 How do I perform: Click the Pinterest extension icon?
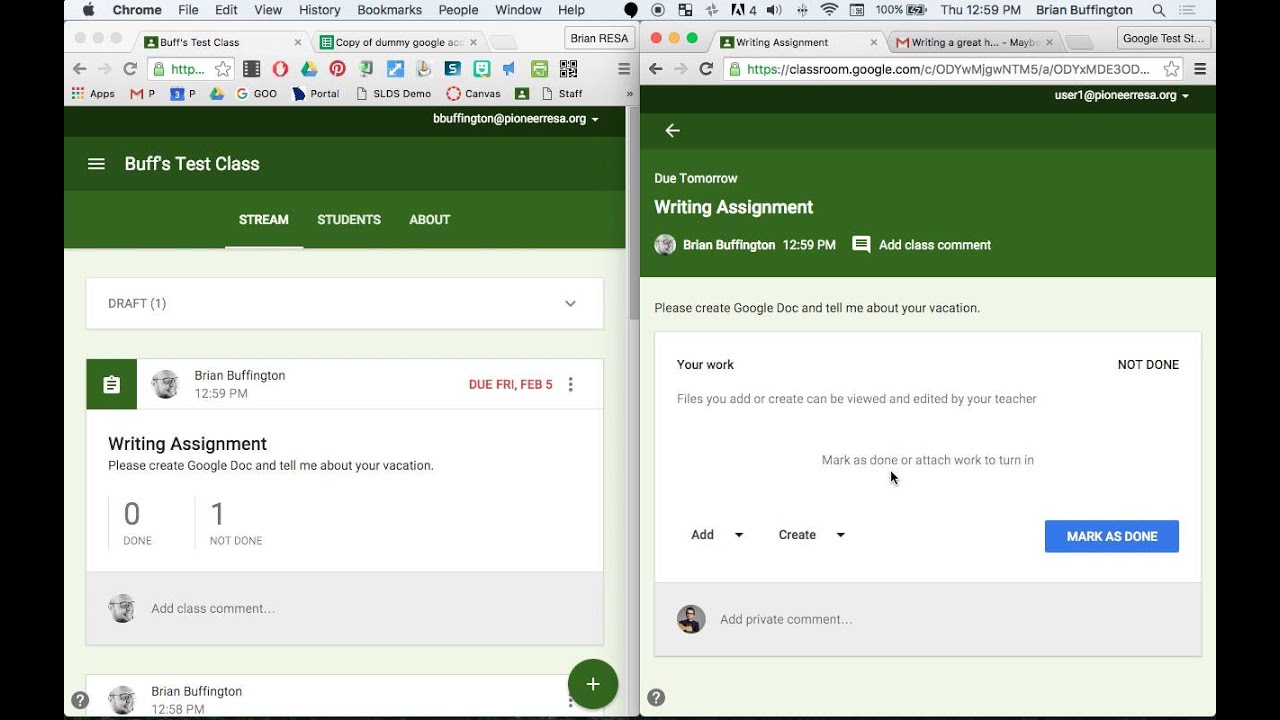[x=337, y=69]
